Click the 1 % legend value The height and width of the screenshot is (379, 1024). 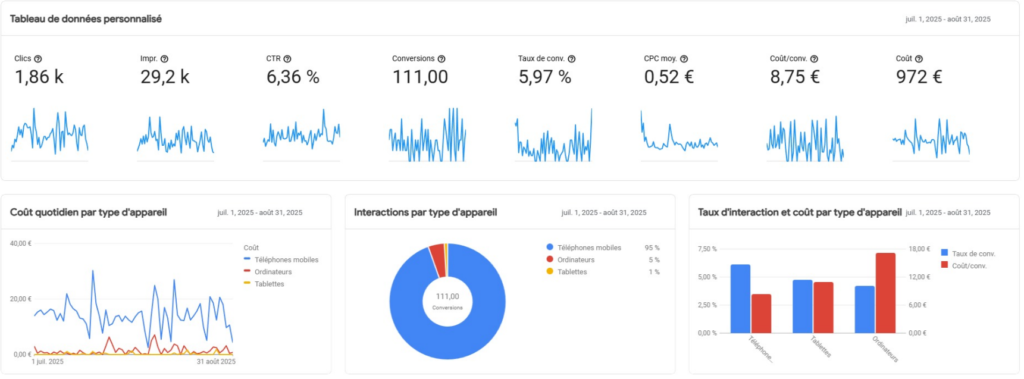coord(654,271)
